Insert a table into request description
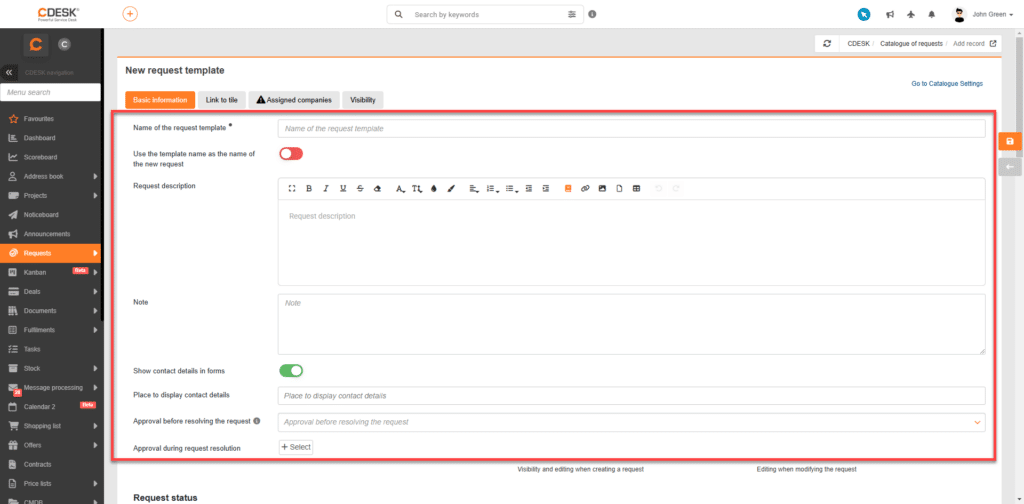Image resolution: width=1024 pixels, height=504 pixels. point(636,189)
